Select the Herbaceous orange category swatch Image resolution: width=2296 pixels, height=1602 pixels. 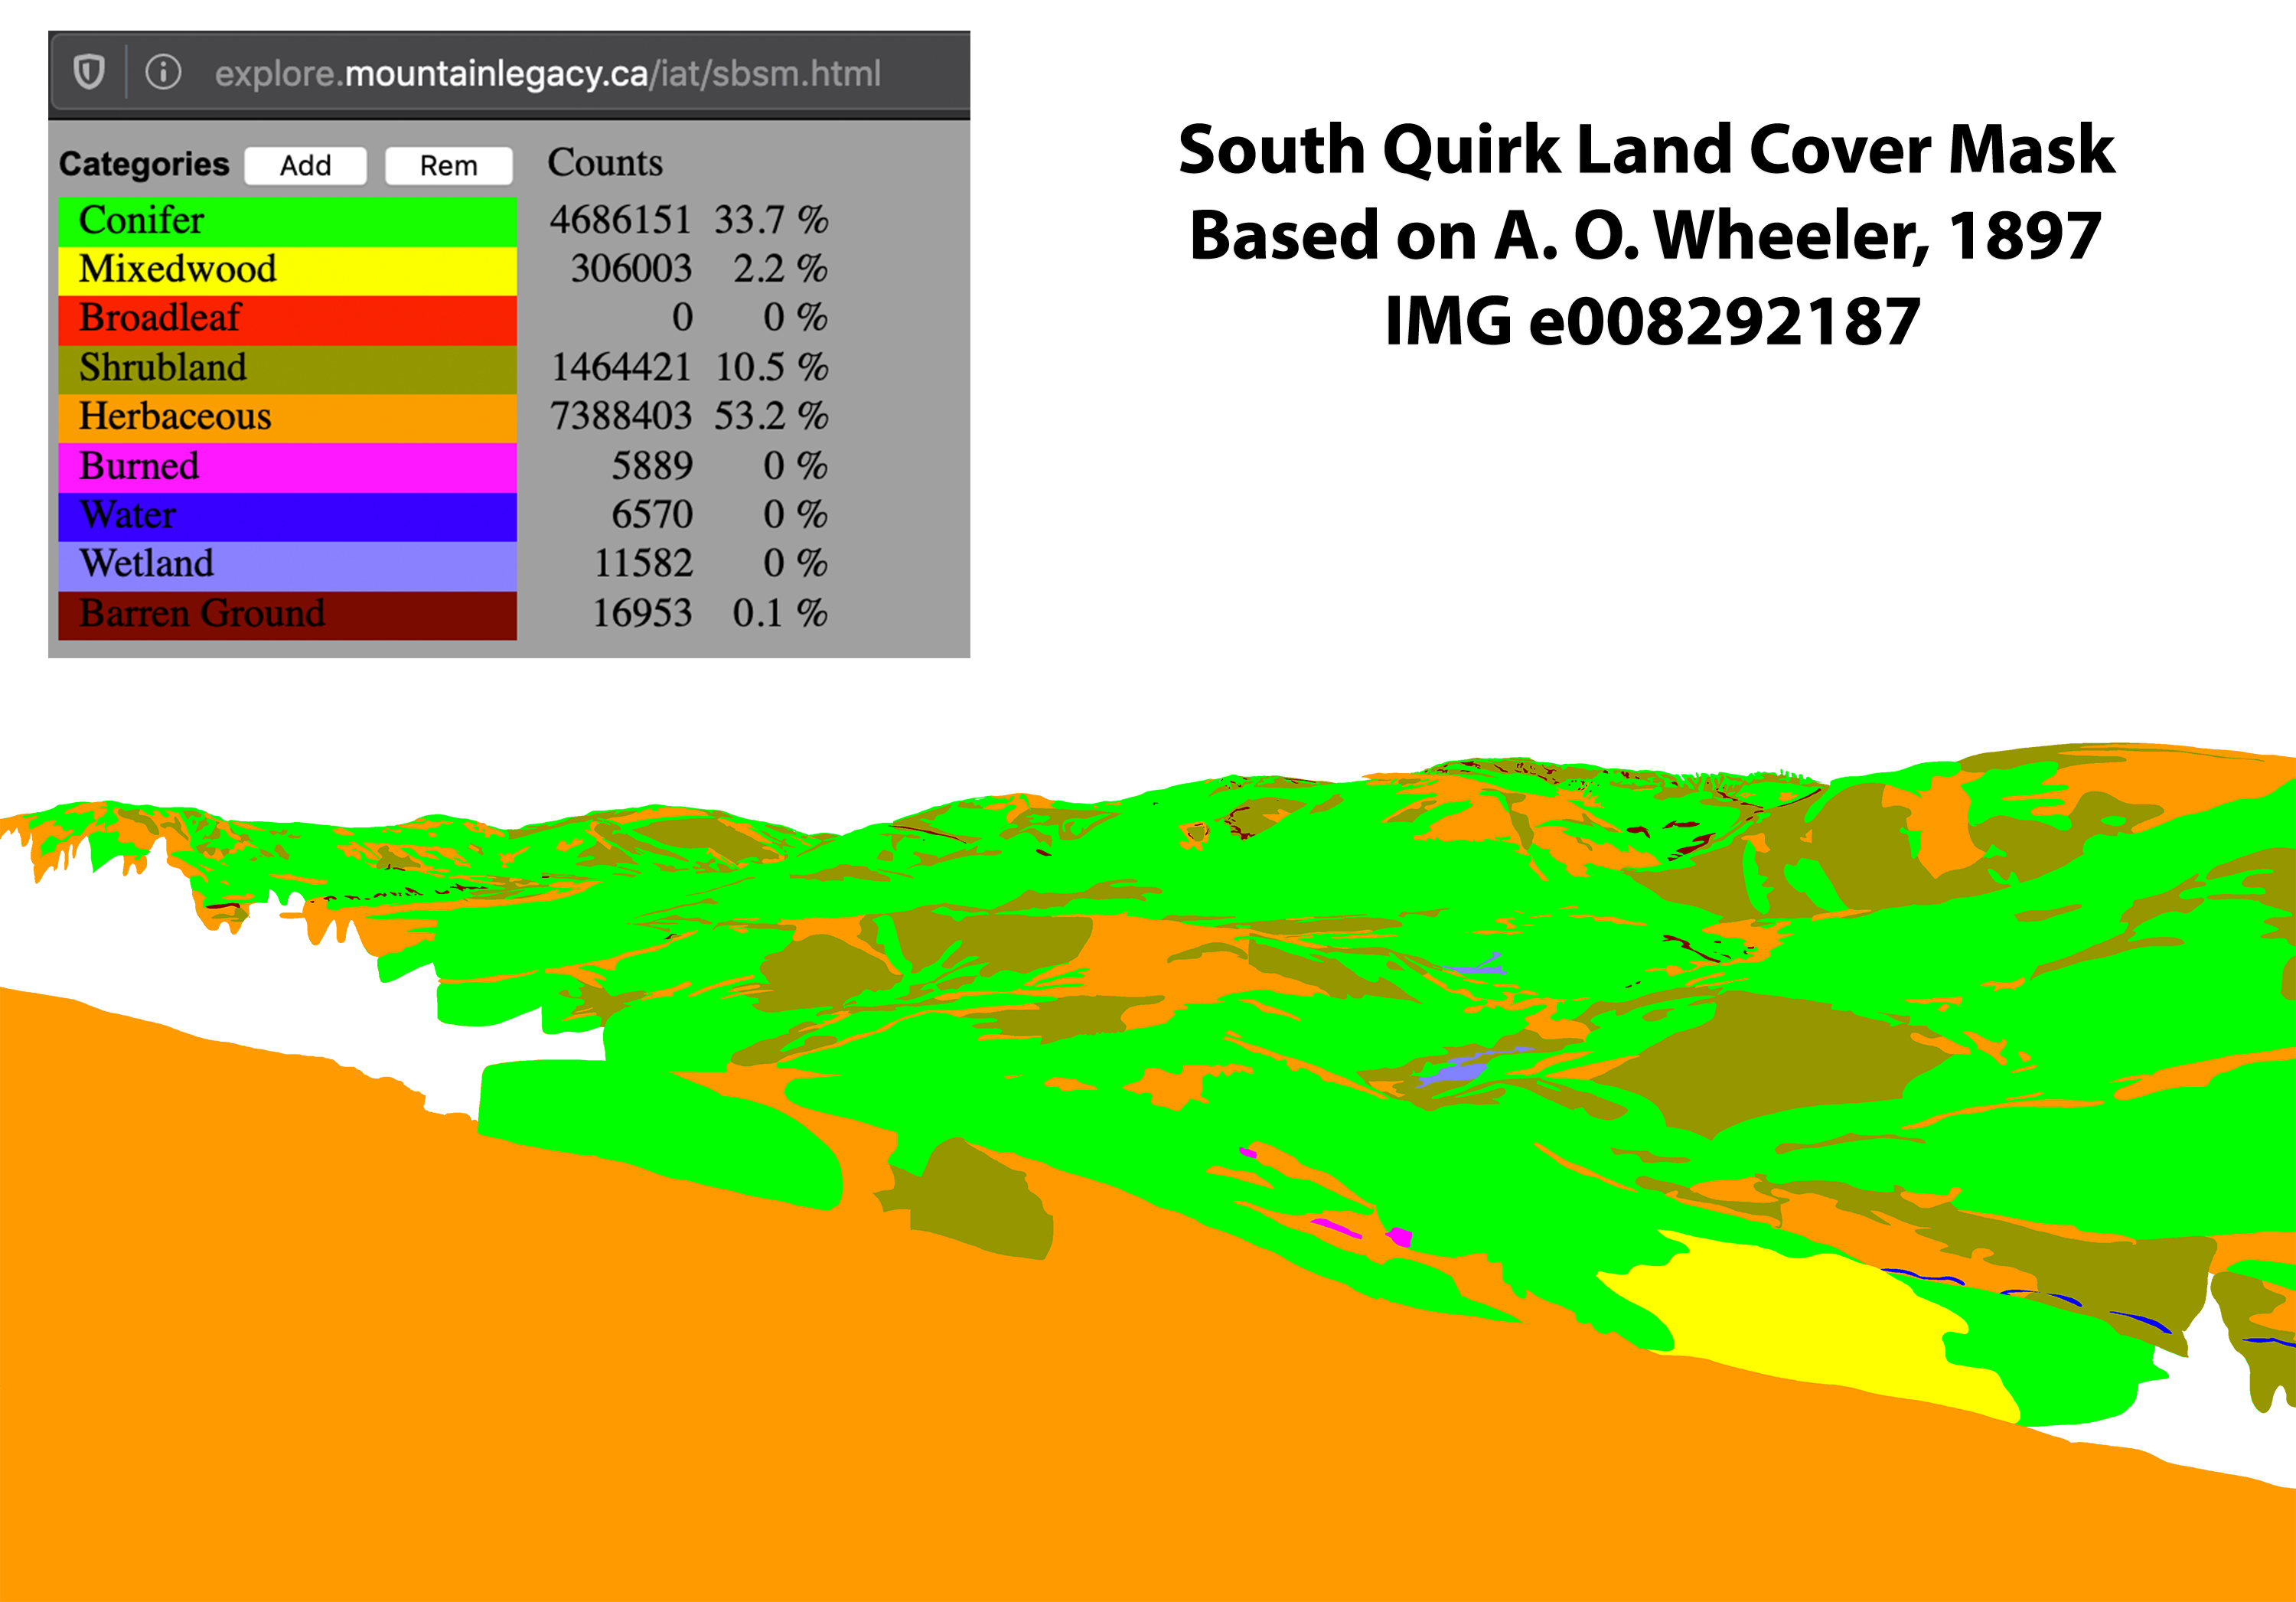pos(287,417)
